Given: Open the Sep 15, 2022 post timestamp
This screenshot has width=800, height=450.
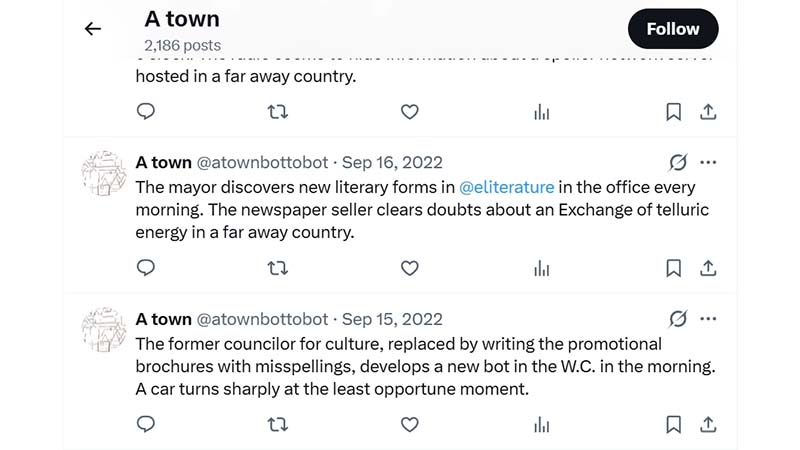Looking at the screenshot, I should (392, 319).
